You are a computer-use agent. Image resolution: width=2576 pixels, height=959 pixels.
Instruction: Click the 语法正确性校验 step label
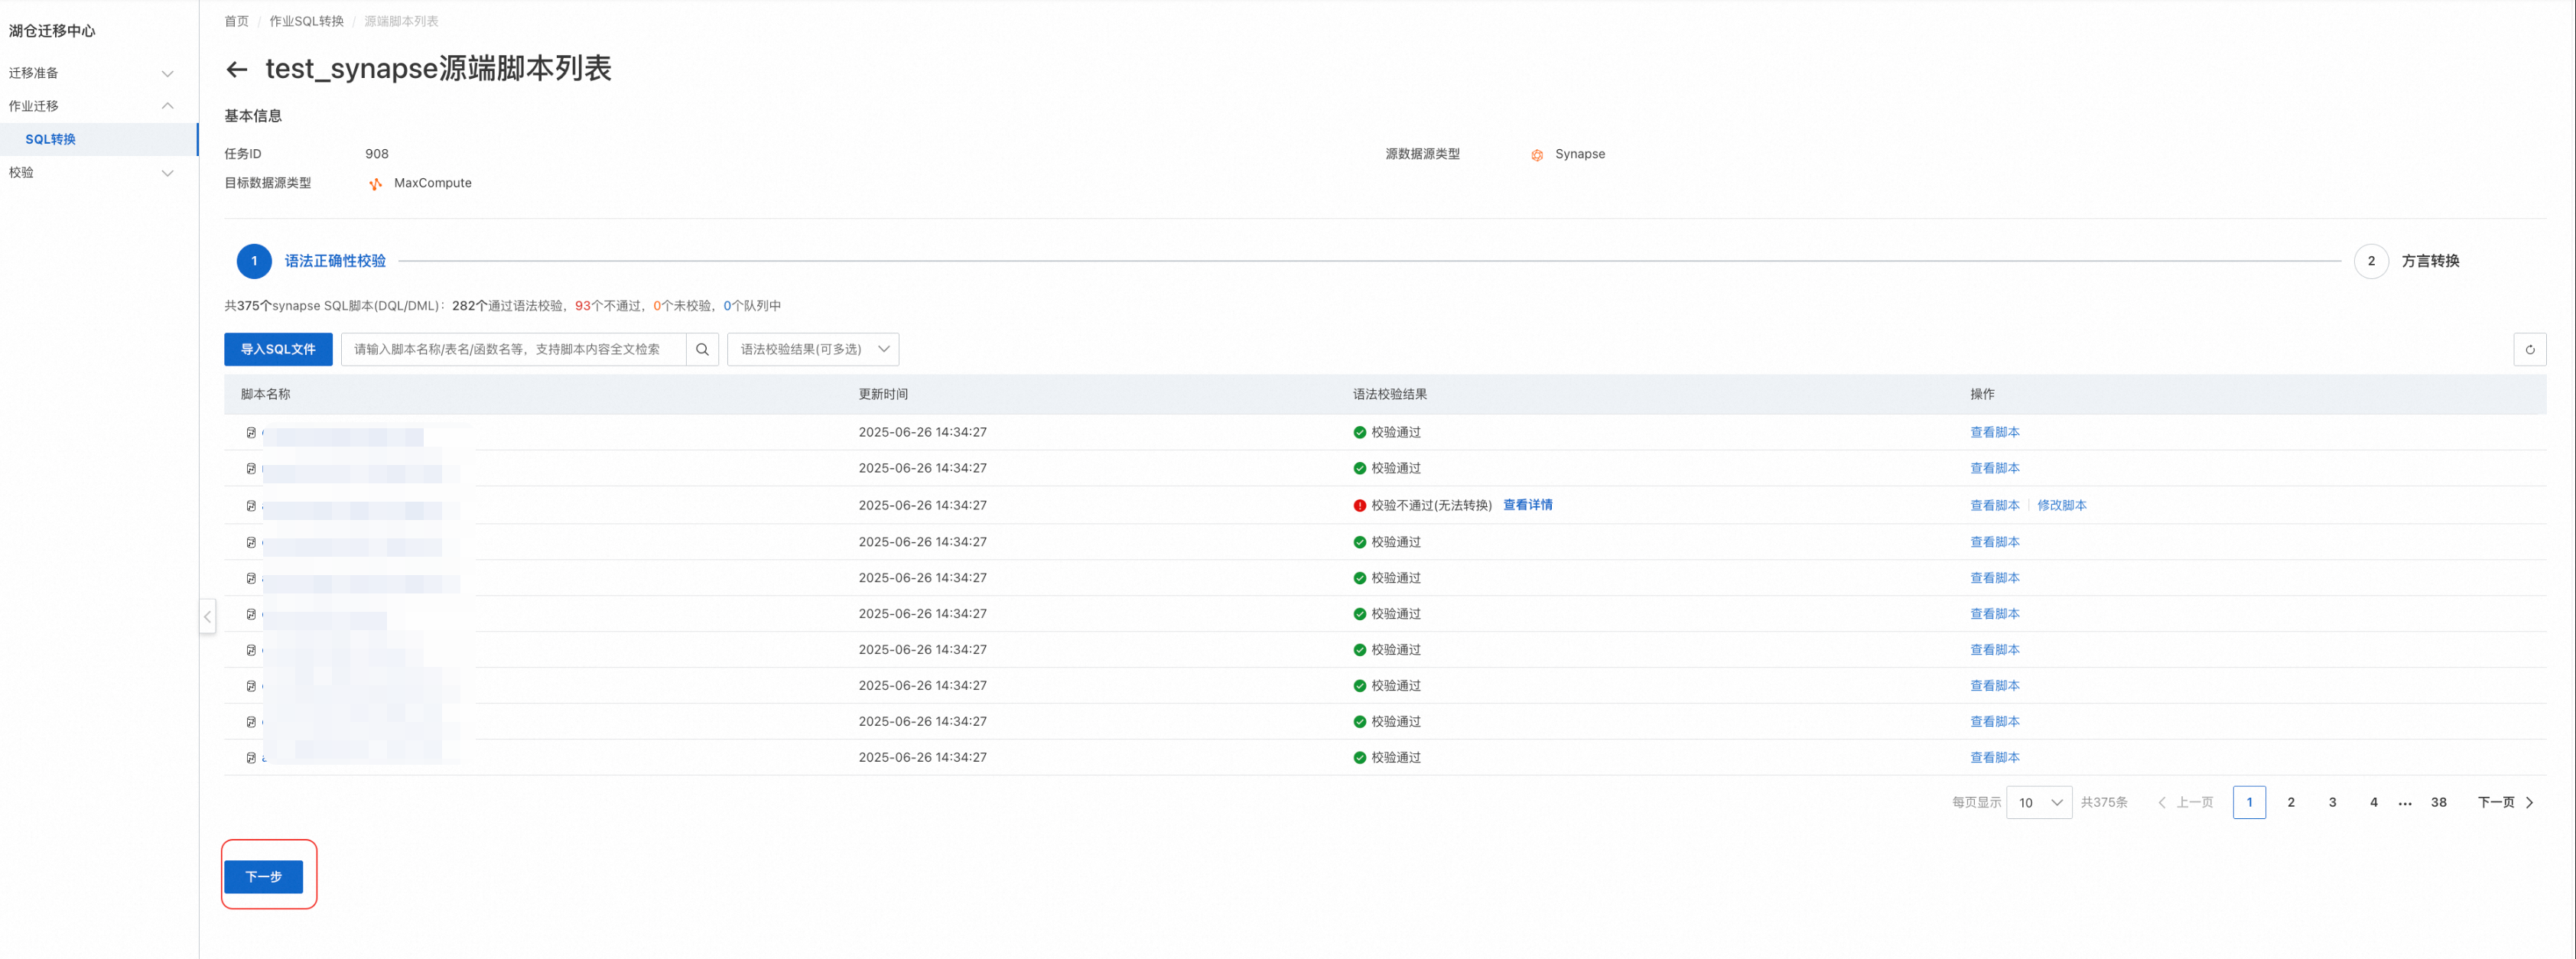coord(335,261)
